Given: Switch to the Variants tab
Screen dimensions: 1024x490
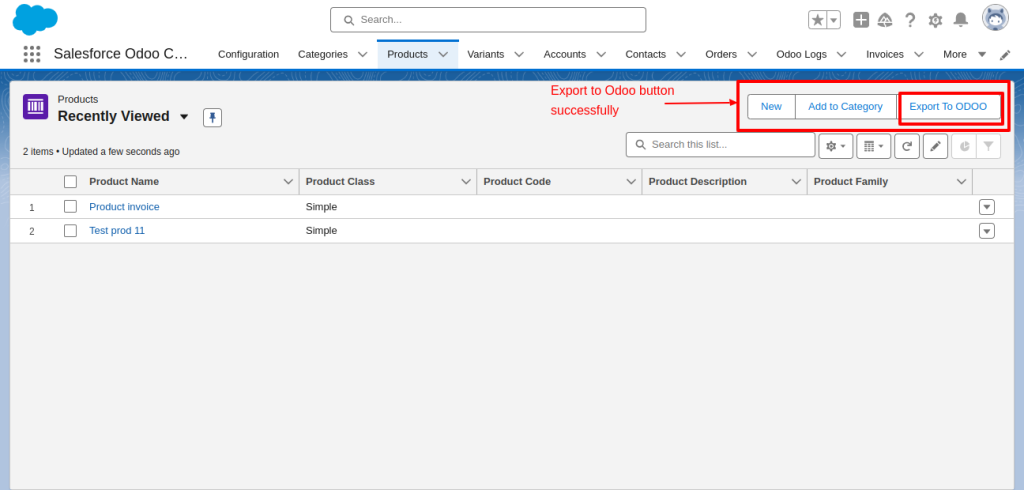Looking at the screenshot, I should pos(485,54).
